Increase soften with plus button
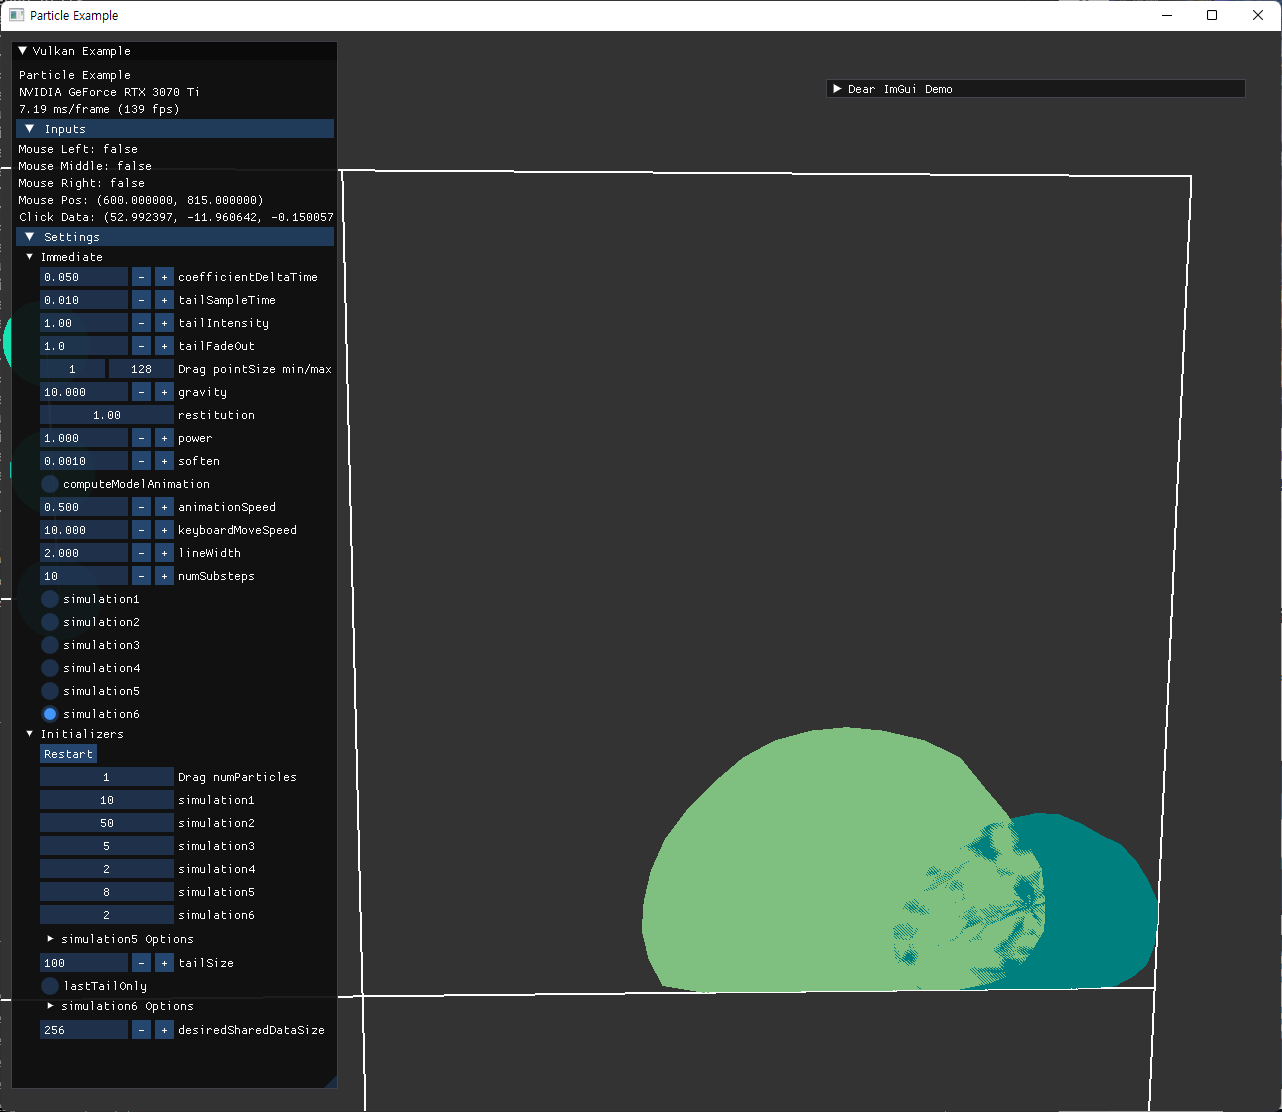 coord(164,461)
